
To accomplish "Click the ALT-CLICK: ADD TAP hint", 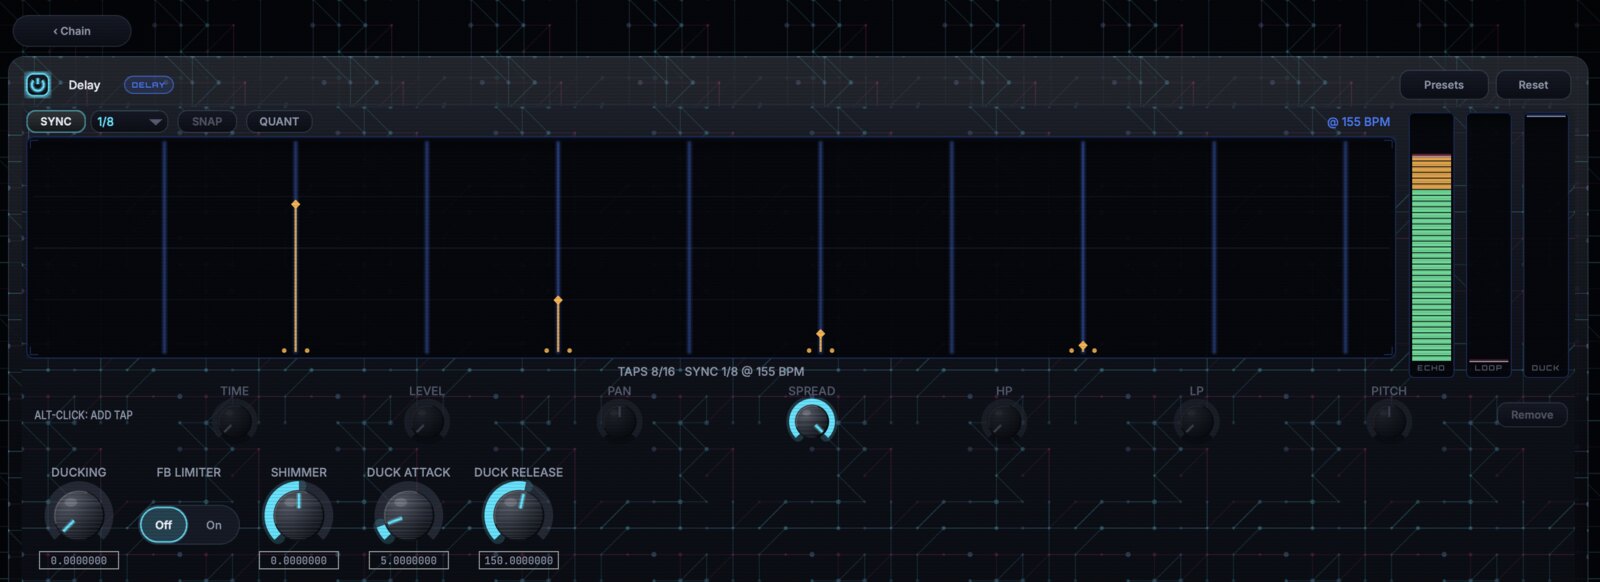I will pyautogui.click(x=83, y=415).
